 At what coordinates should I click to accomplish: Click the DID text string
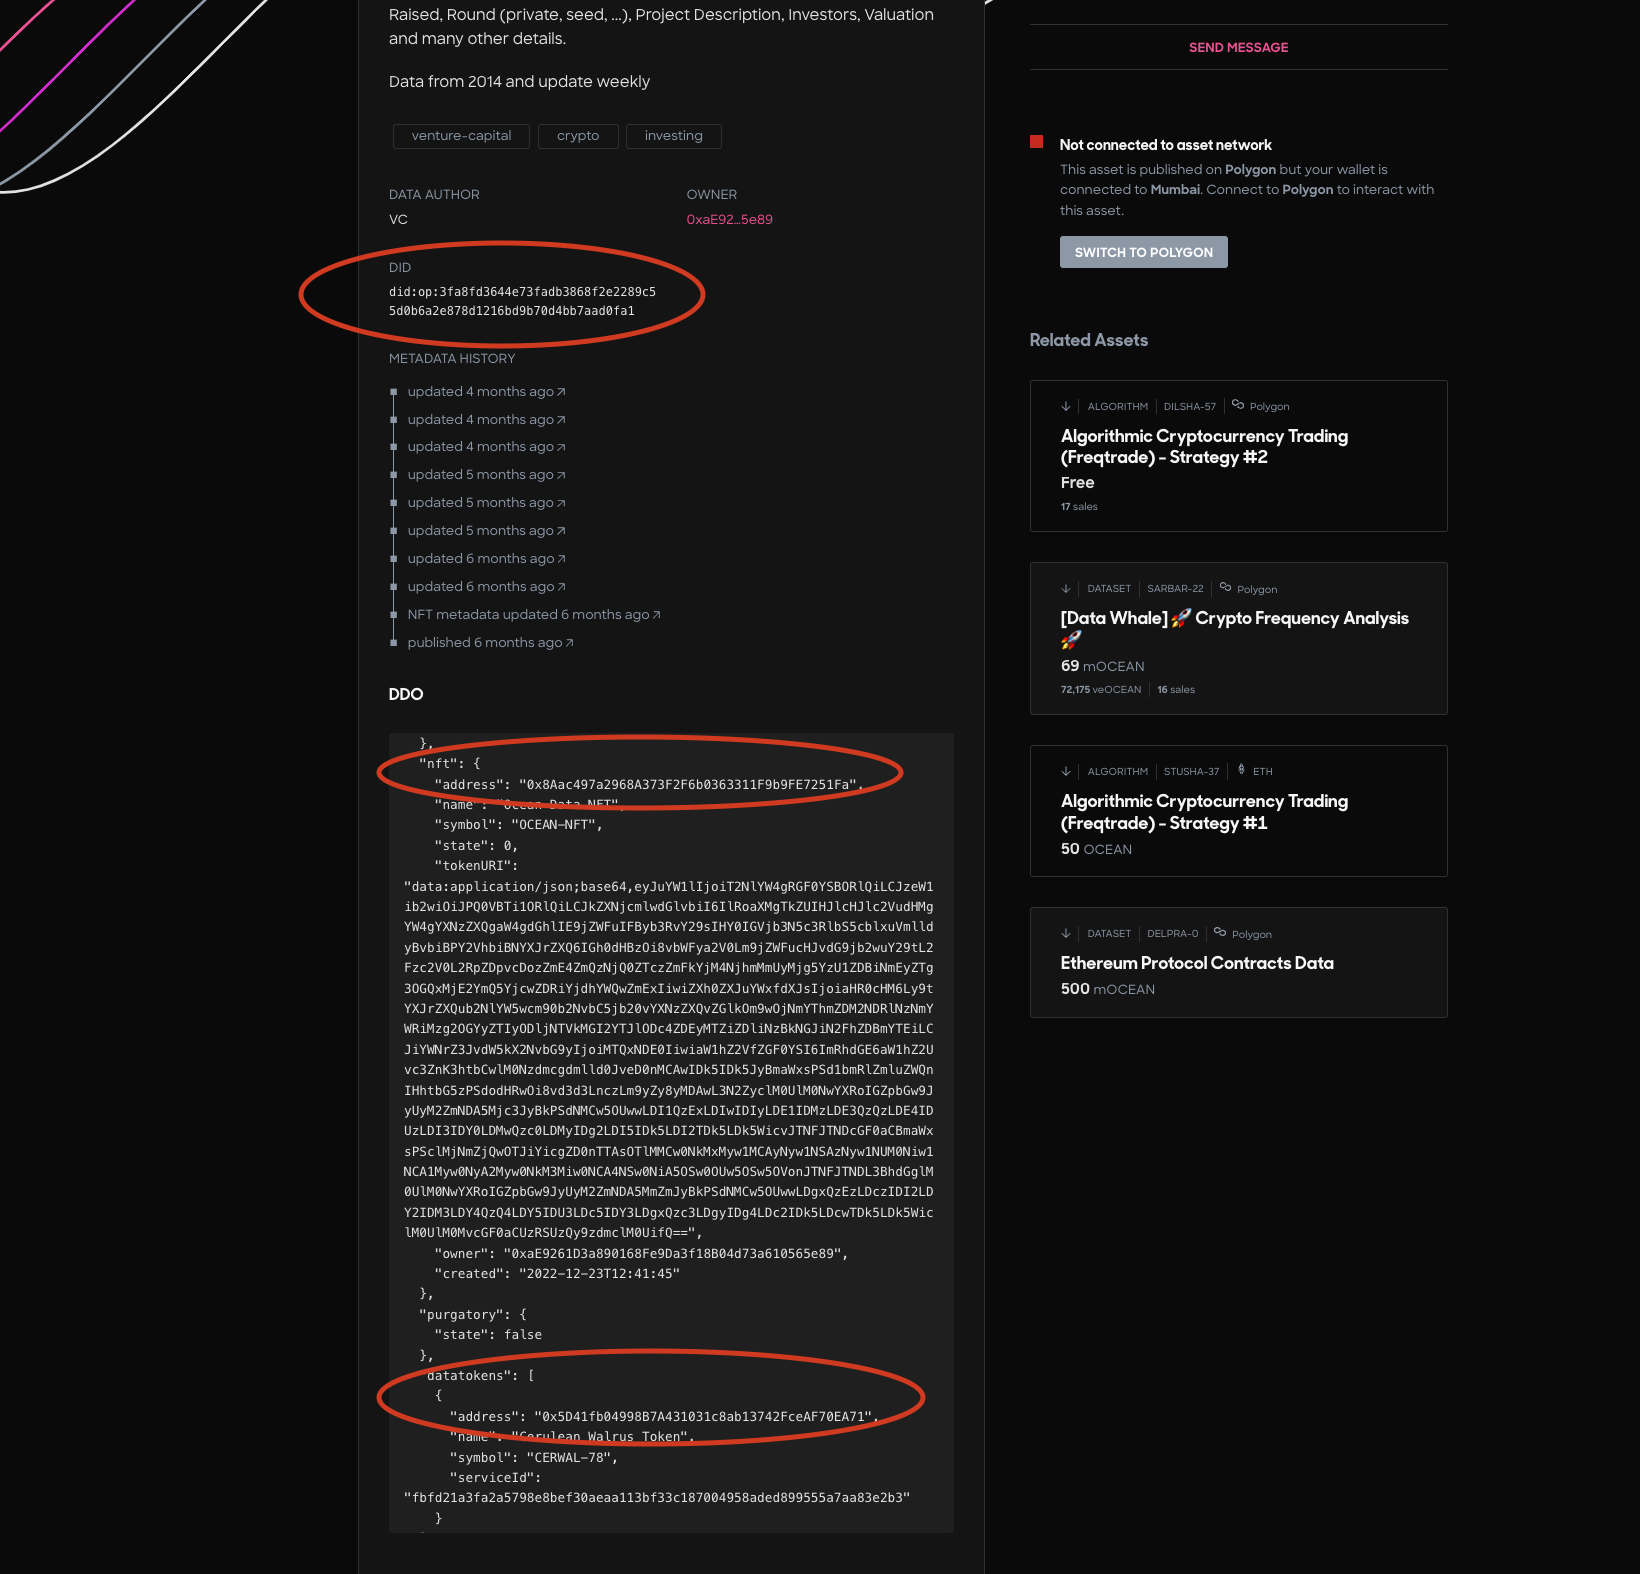522,301
